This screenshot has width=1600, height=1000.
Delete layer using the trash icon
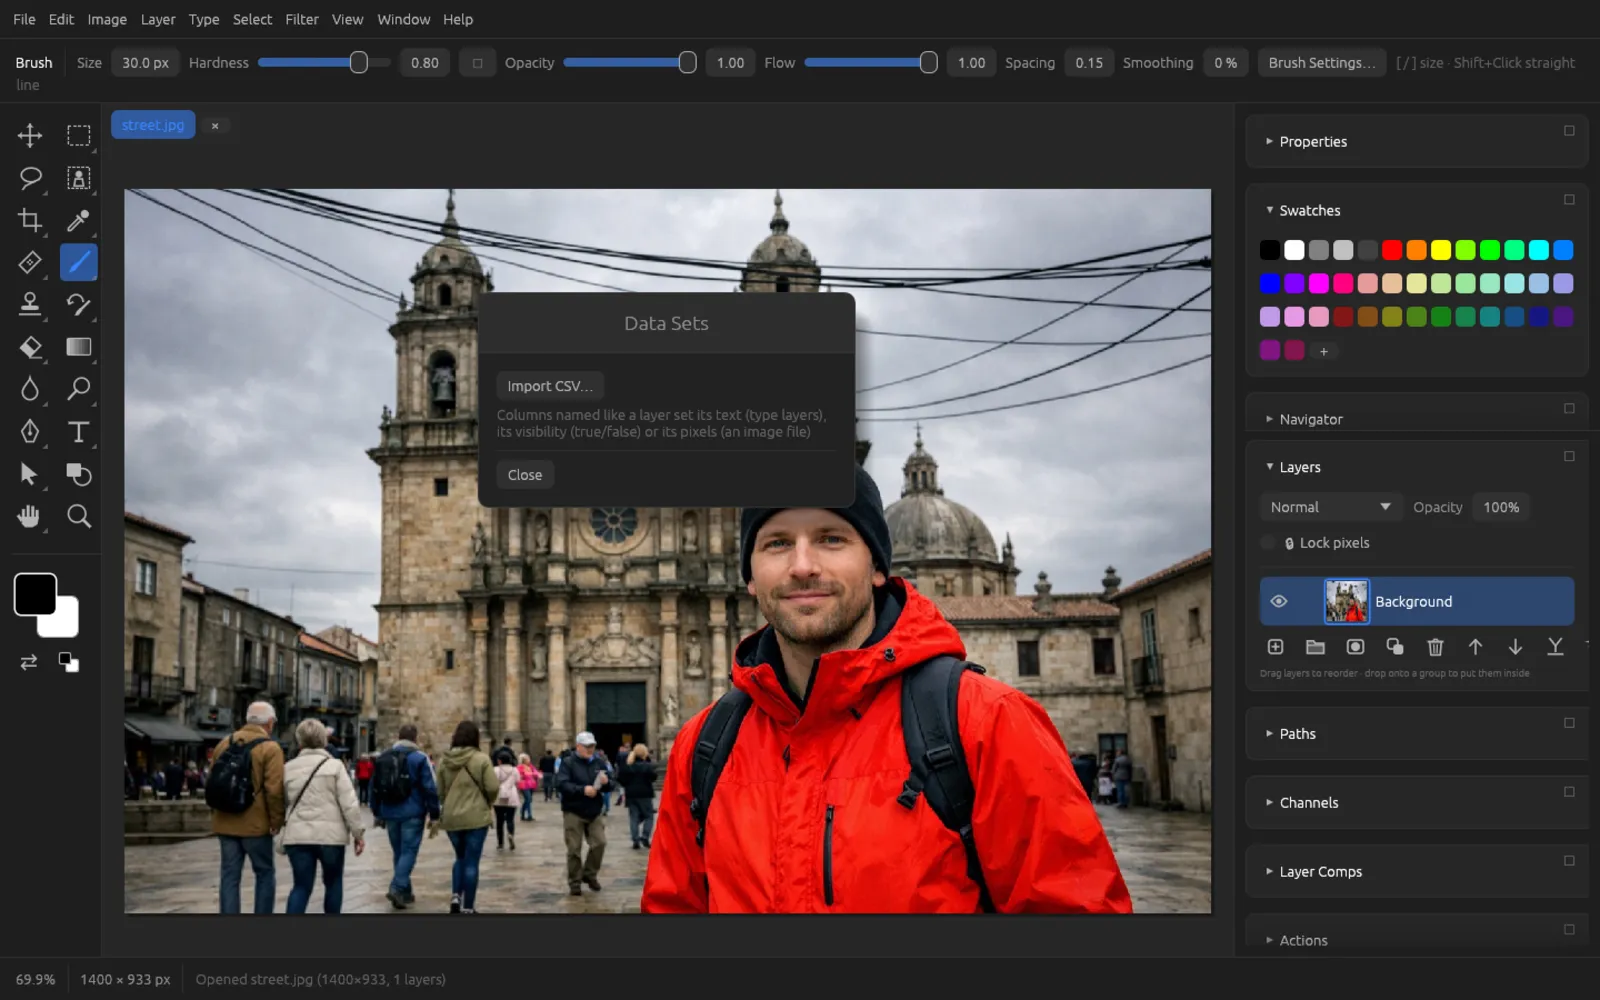coord(1435,647)
